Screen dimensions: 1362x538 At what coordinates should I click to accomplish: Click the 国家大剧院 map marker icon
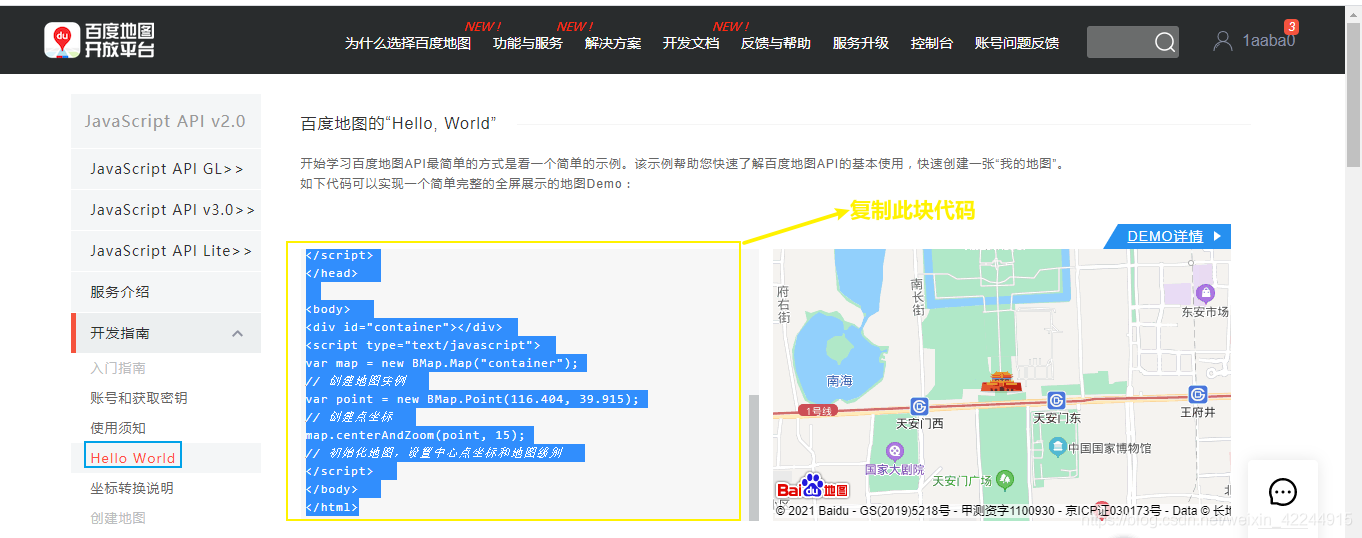pyautogui.click(x=894, y=452)
